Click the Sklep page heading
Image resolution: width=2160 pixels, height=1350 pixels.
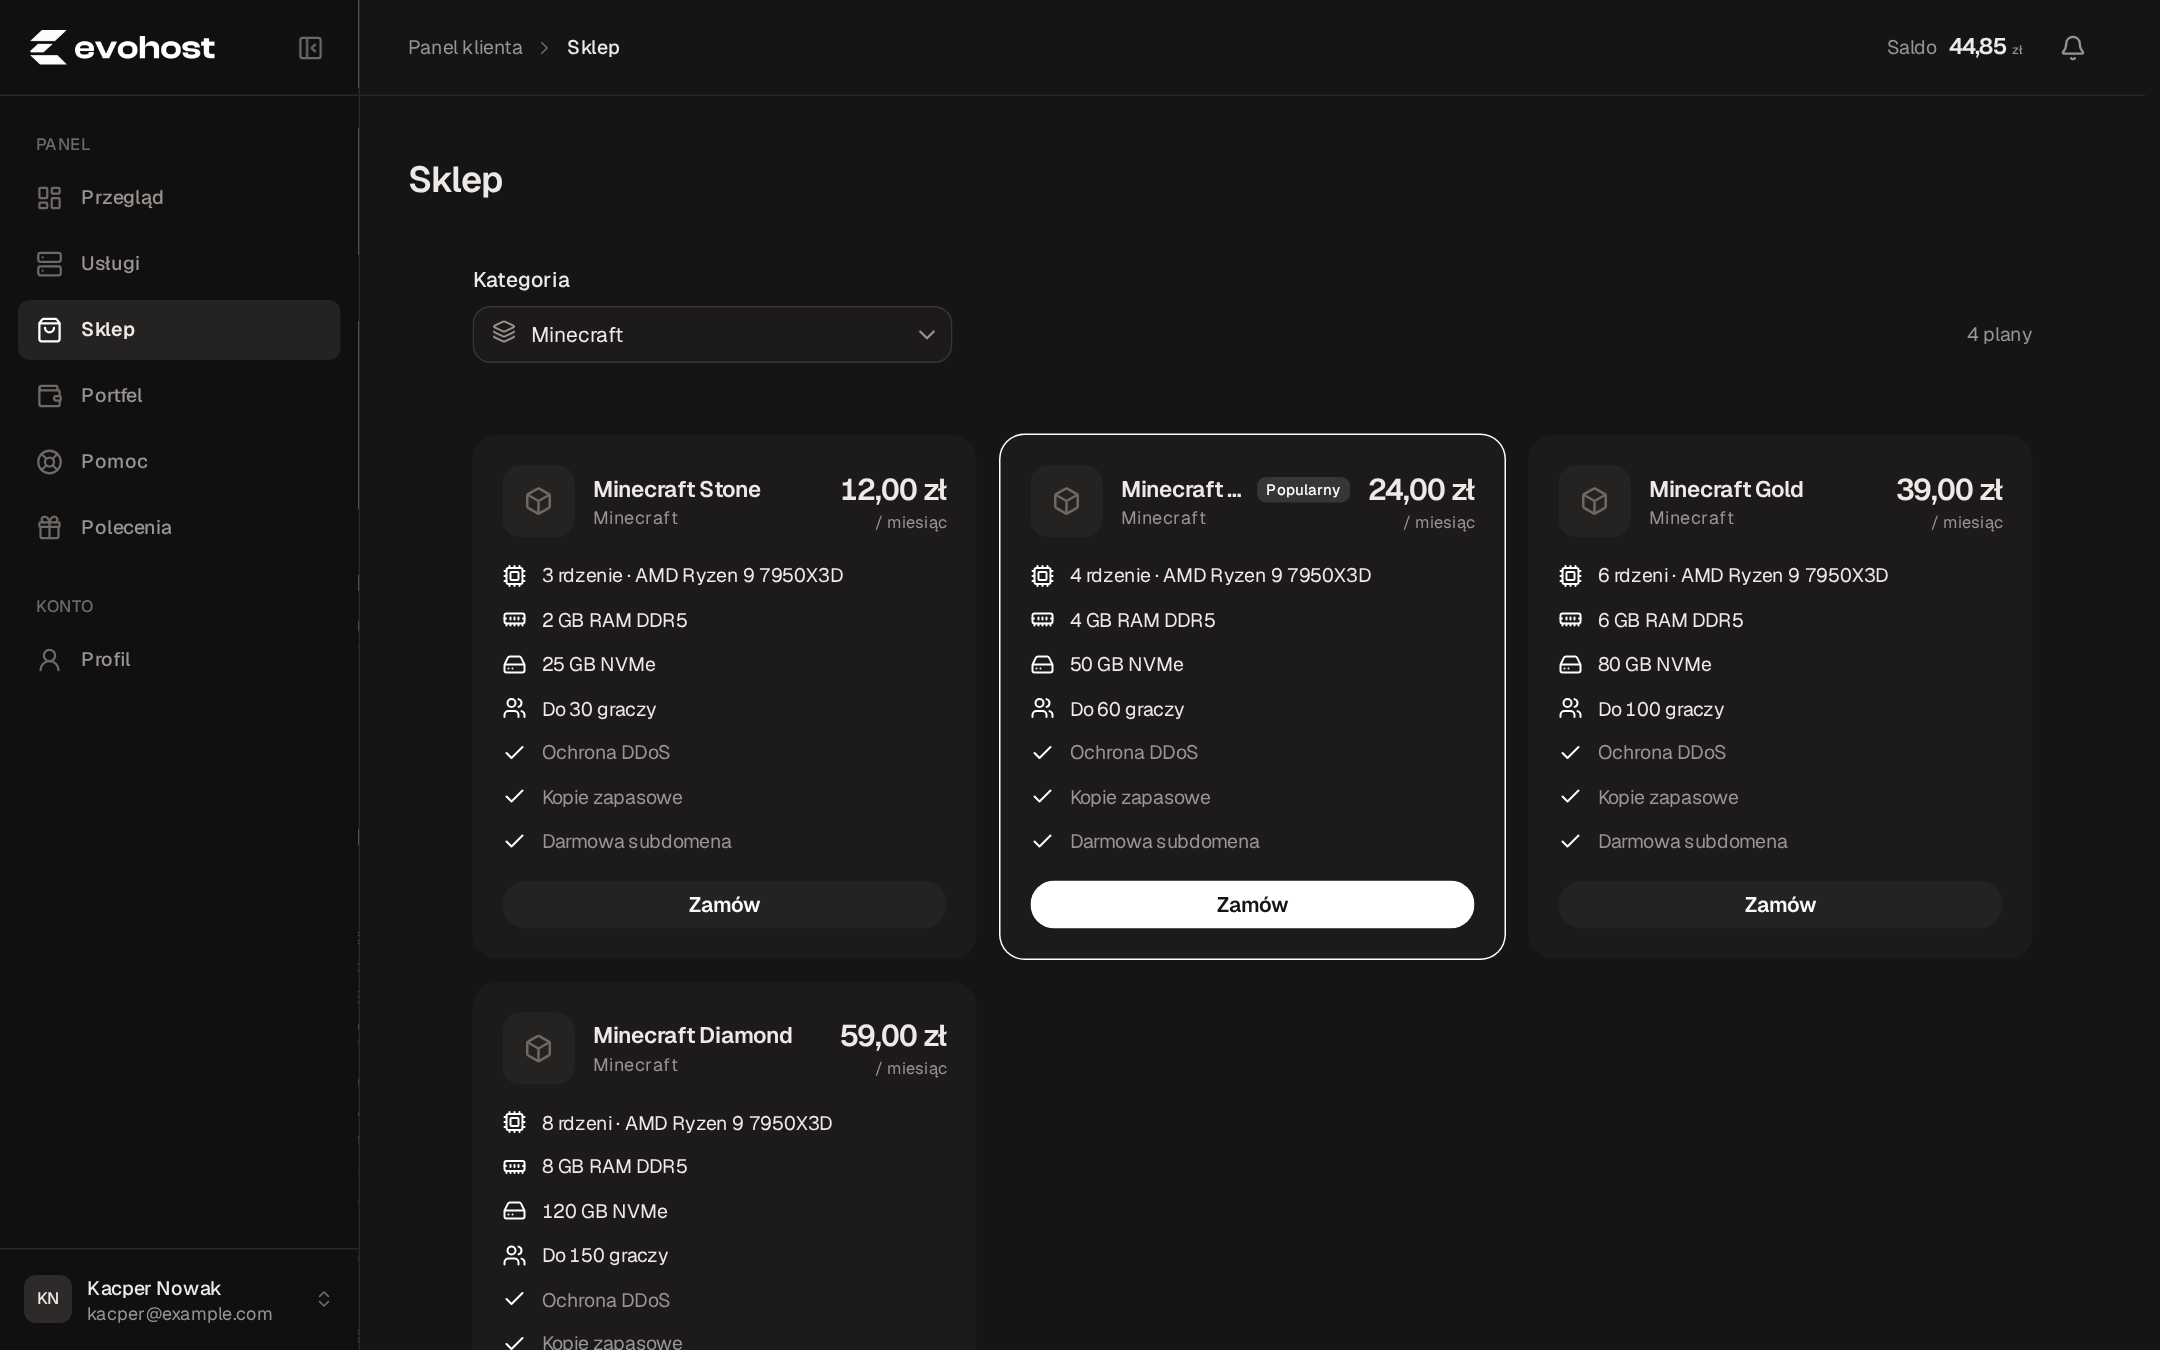(456, 180)
